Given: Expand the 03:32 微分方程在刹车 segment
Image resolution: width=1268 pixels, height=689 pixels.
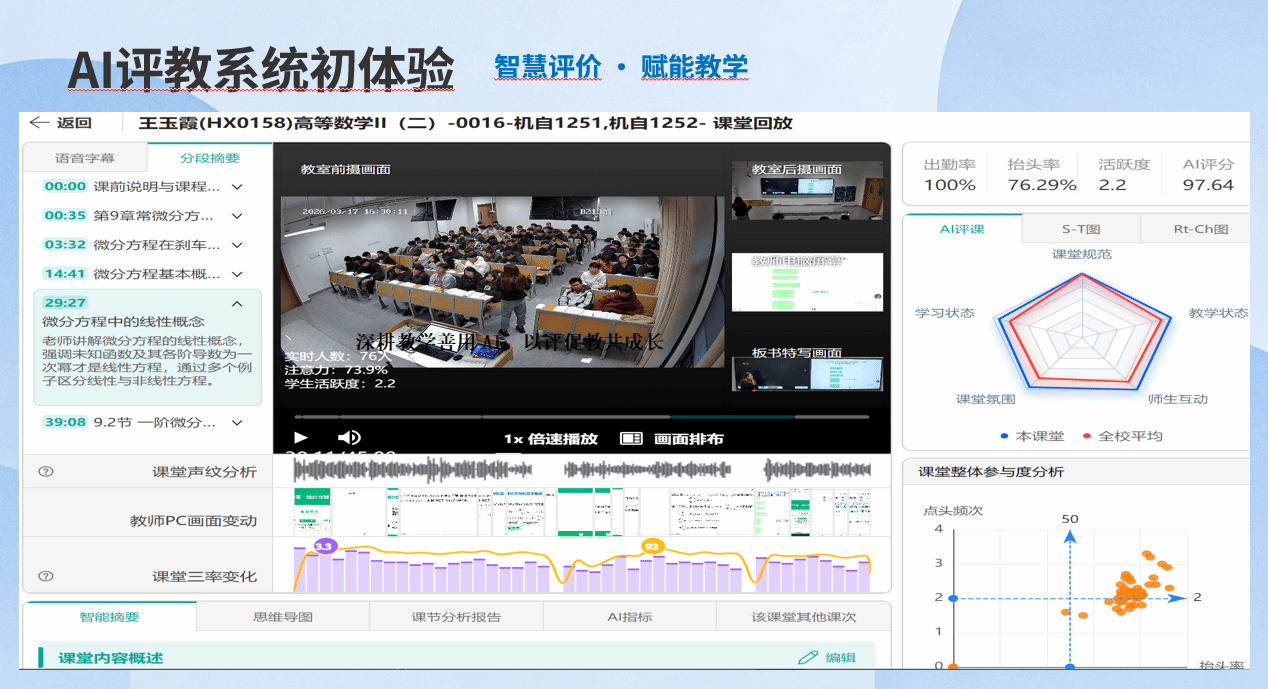Looking at the screenshot, I should point(237,245).
